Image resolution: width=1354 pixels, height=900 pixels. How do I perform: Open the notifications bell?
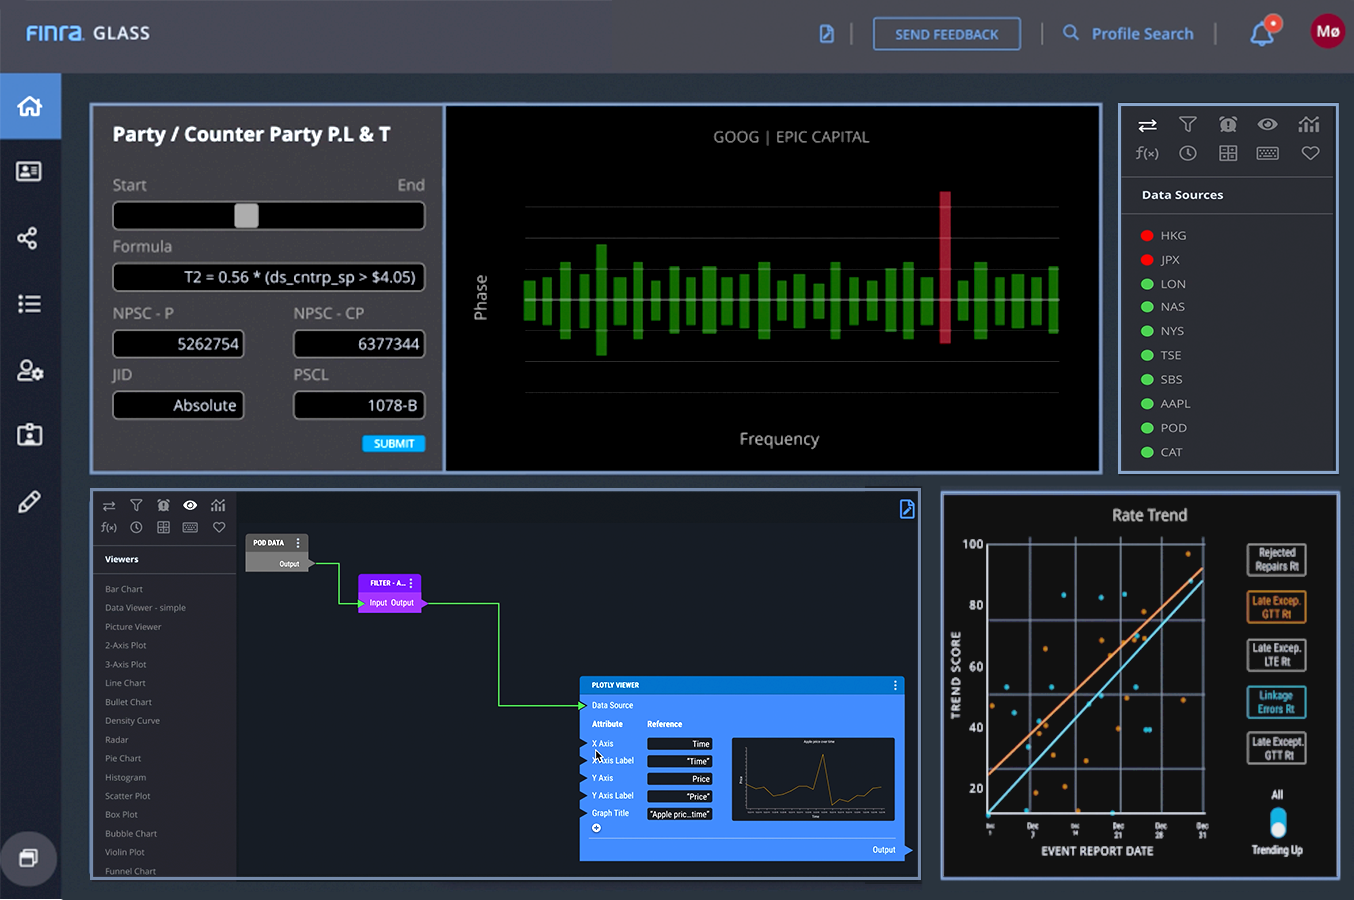[1262, 34]
